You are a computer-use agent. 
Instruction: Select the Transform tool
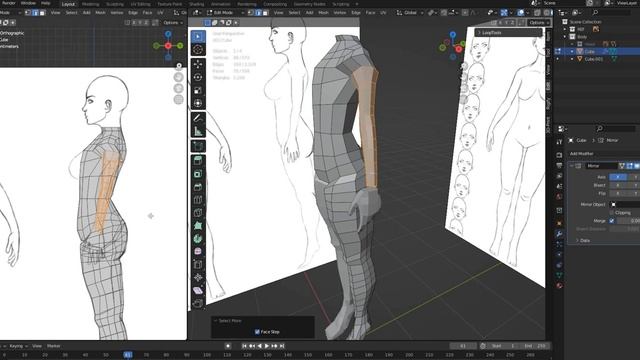[198, 103]
